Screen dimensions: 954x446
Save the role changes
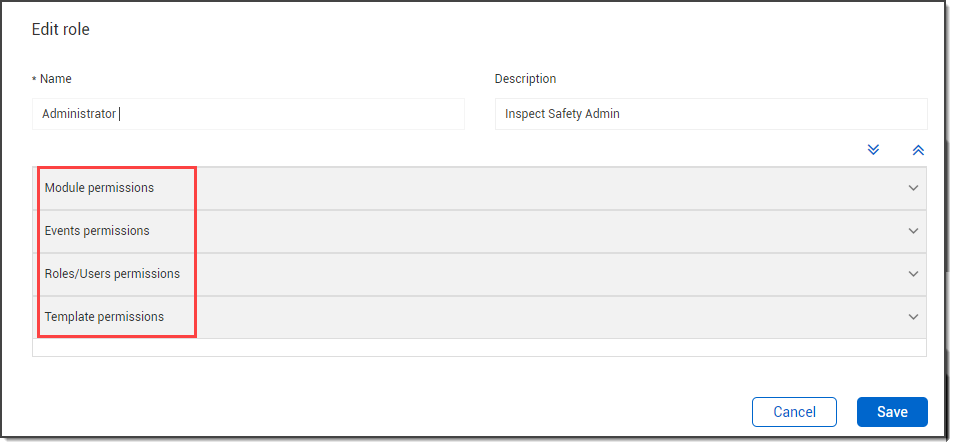(x=892, y=412)
